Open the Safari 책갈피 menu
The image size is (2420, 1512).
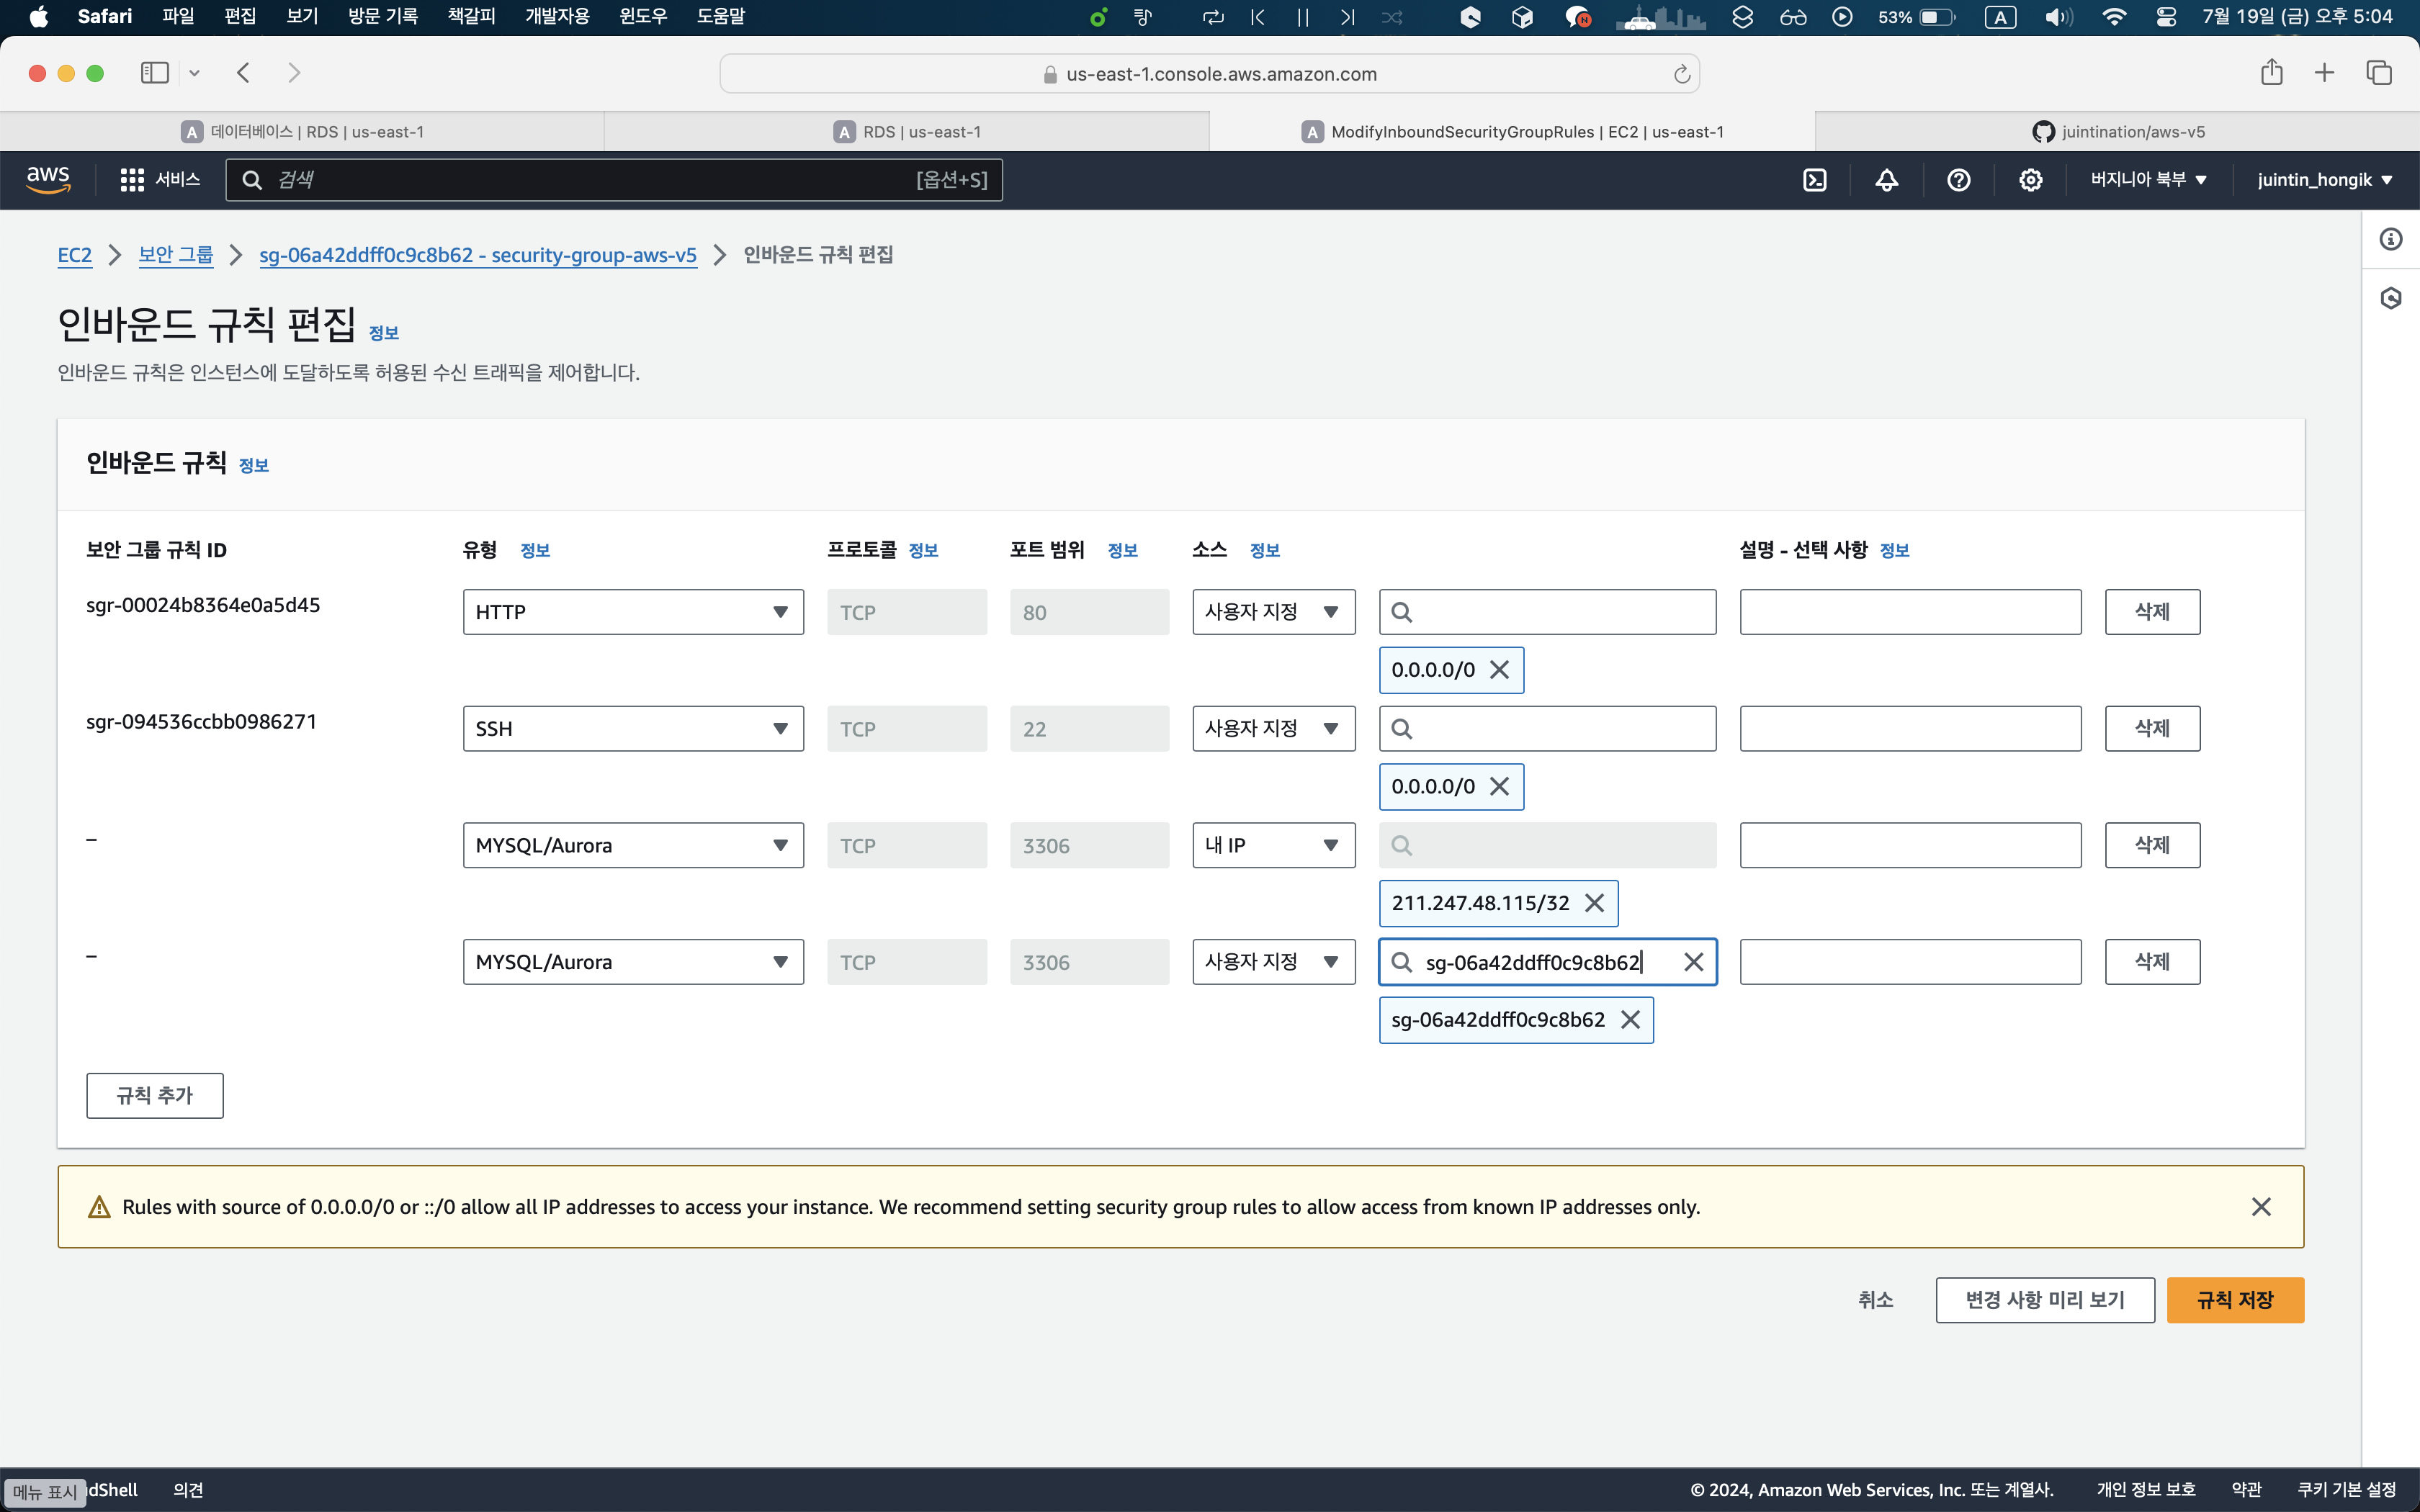click(471, 16)
